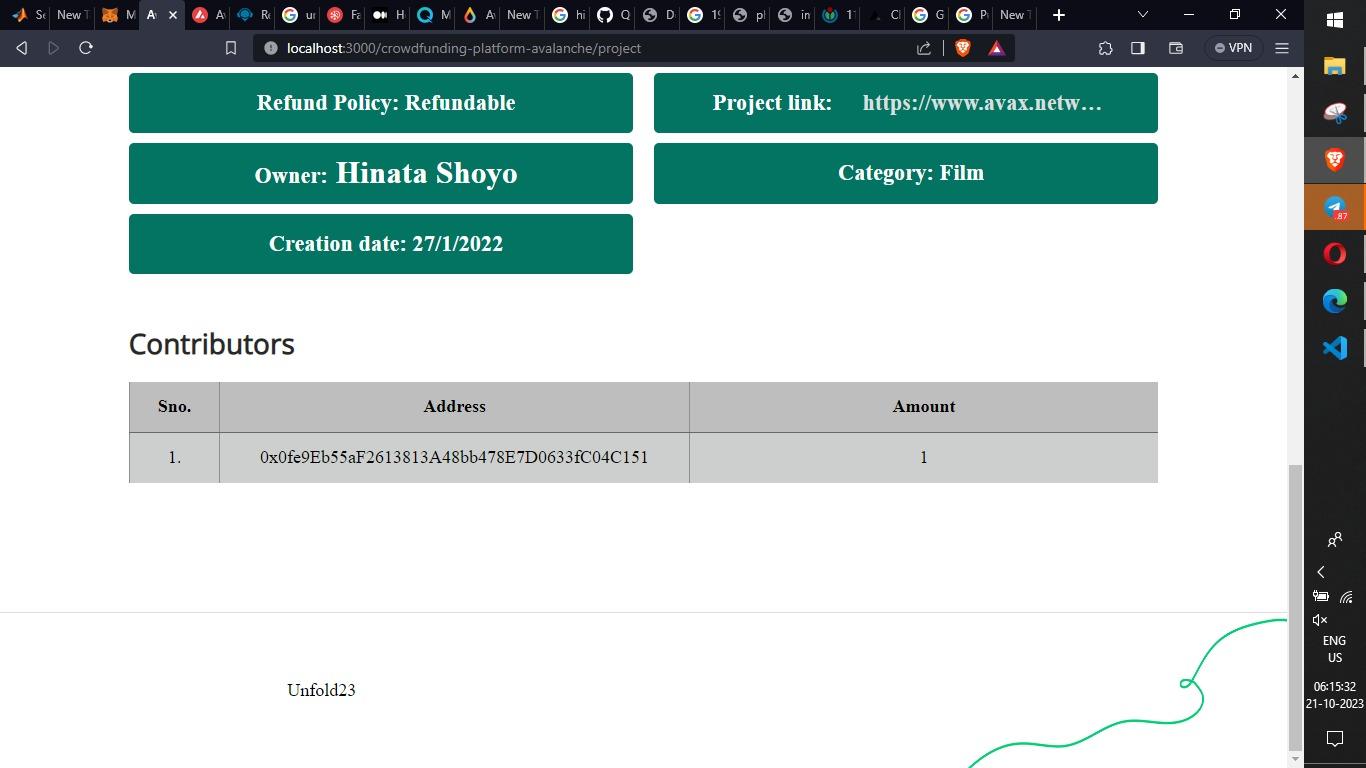Open Brave Rewards triangle icon
Viewport: 1366px width, 768px height.
(996, 48)
